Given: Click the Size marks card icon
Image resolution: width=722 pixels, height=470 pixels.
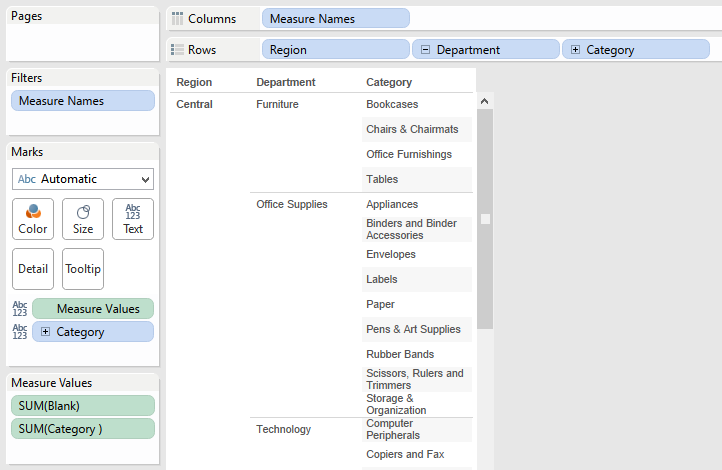Looking at the screenshot, I should point(83,218).
